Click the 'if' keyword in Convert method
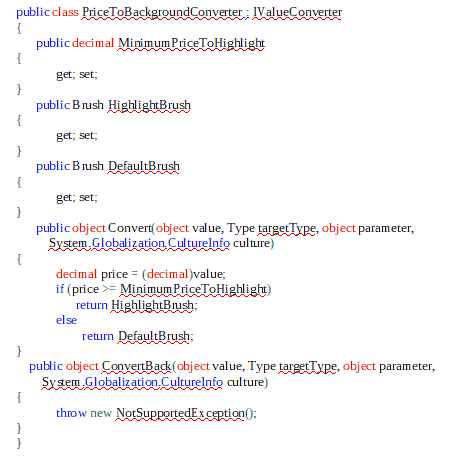Viewport: 455px width, 459px height. (x=60, y=289)
